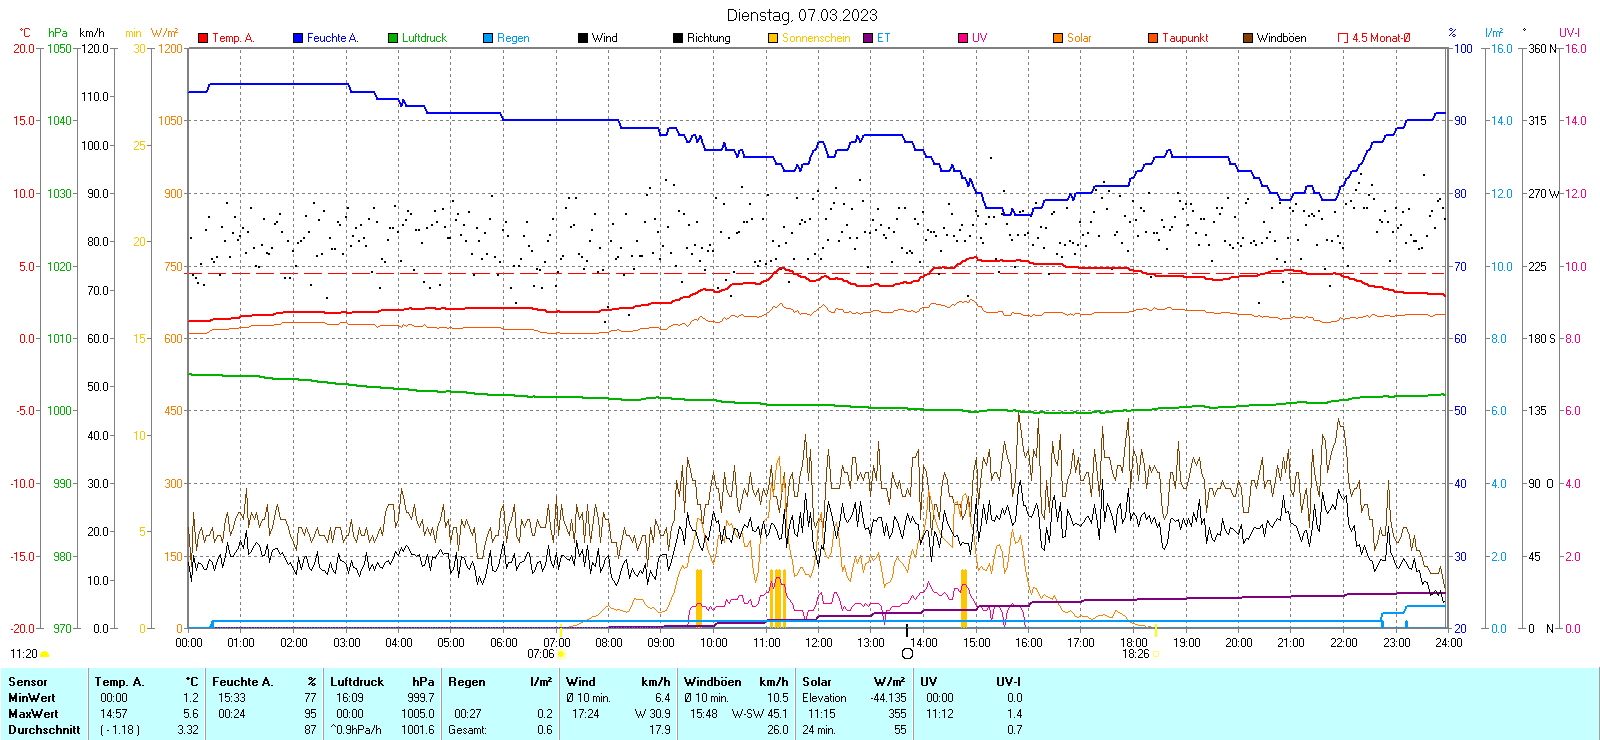Click the Regen legend label
The width and height of the screenshot is (1600, 740).
pyautogui.click(x=513, y=38)
